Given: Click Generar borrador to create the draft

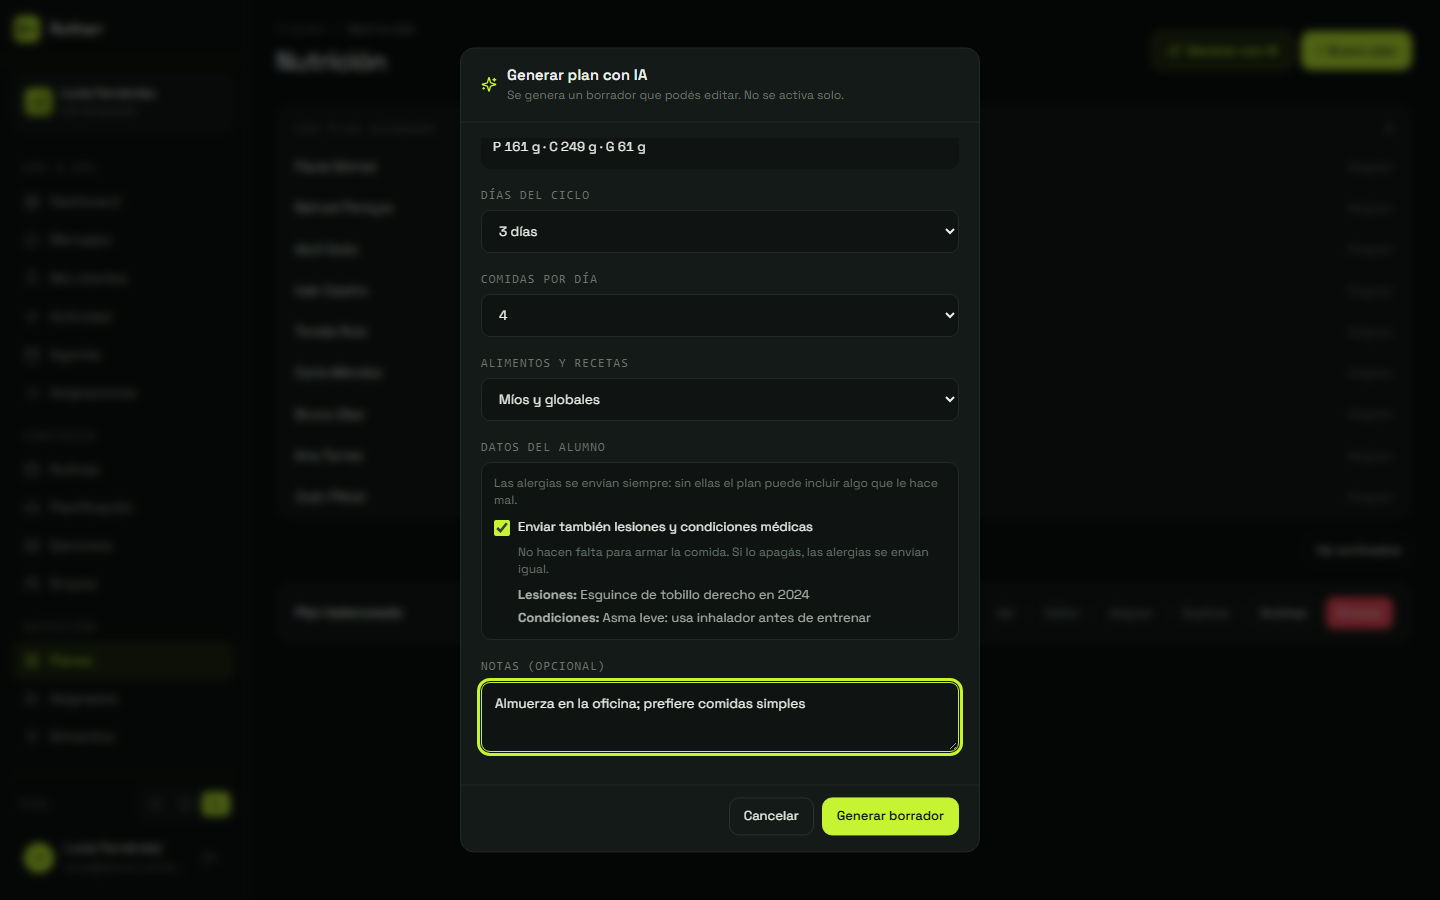Looking at the screenshot, I should (x=890, y=816).
